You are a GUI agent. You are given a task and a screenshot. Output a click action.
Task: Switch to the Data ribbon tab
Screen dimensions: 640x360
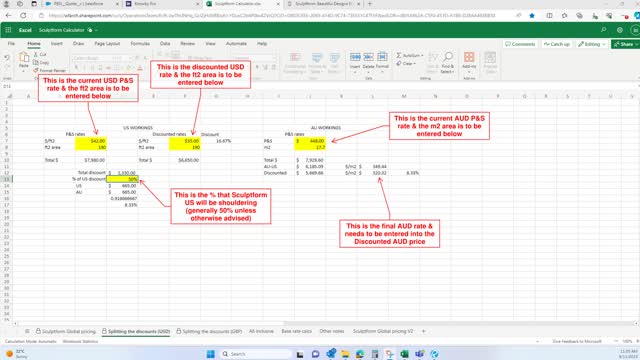pyautogui.click(x=165, y=43)
